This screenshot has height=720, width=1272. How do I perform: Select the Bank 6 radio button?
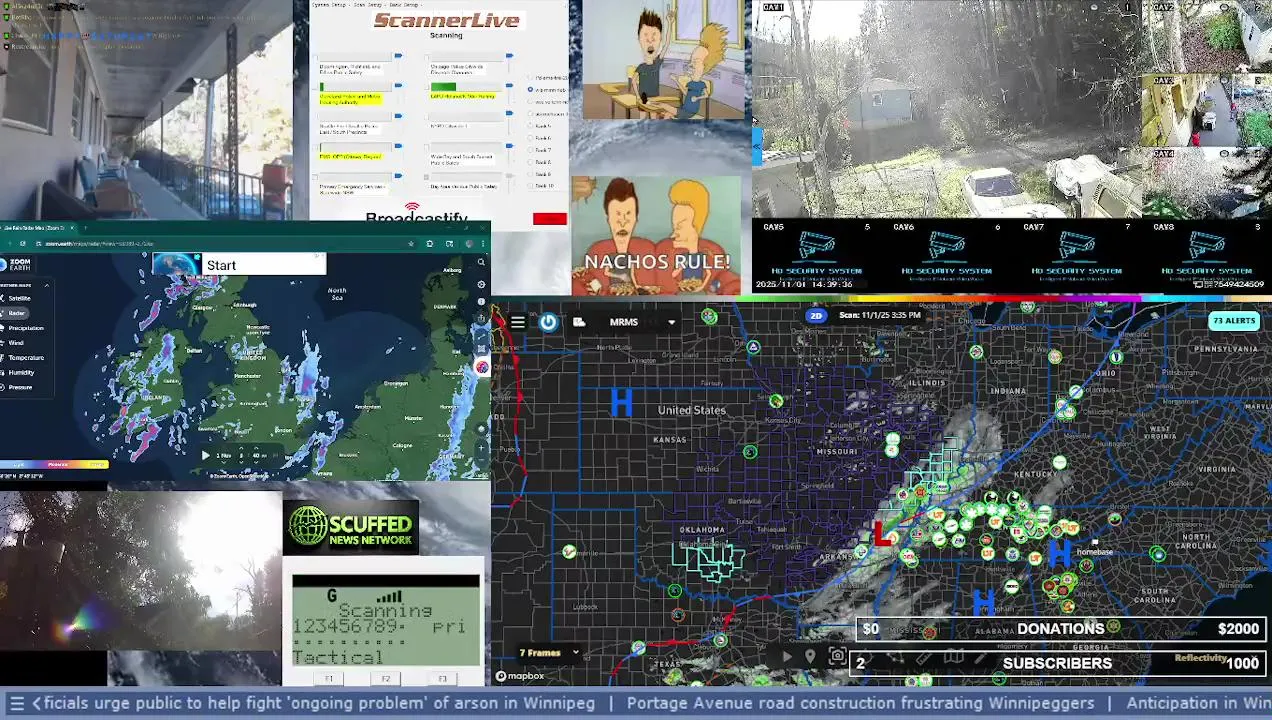(x=530, y=138)
